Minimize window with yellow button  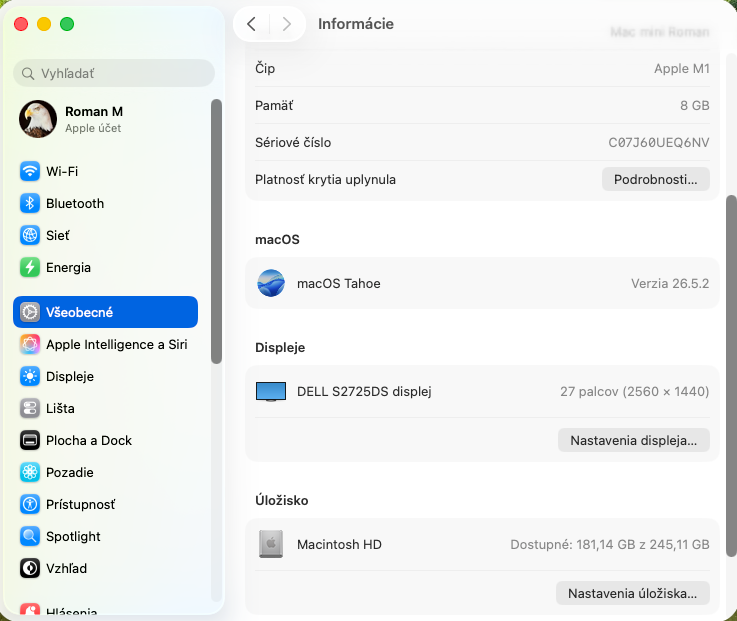pos(44,24)
